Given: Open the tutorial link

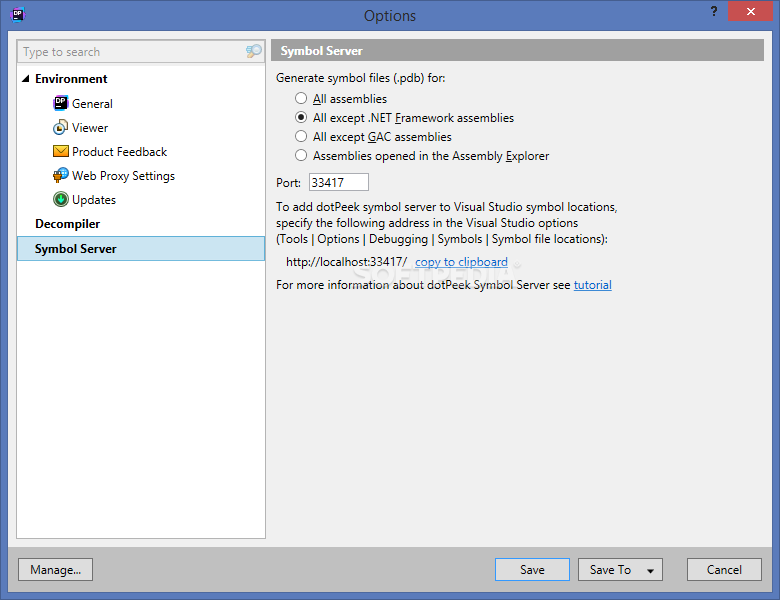Looking at the screenshot, I should (592, 285).
